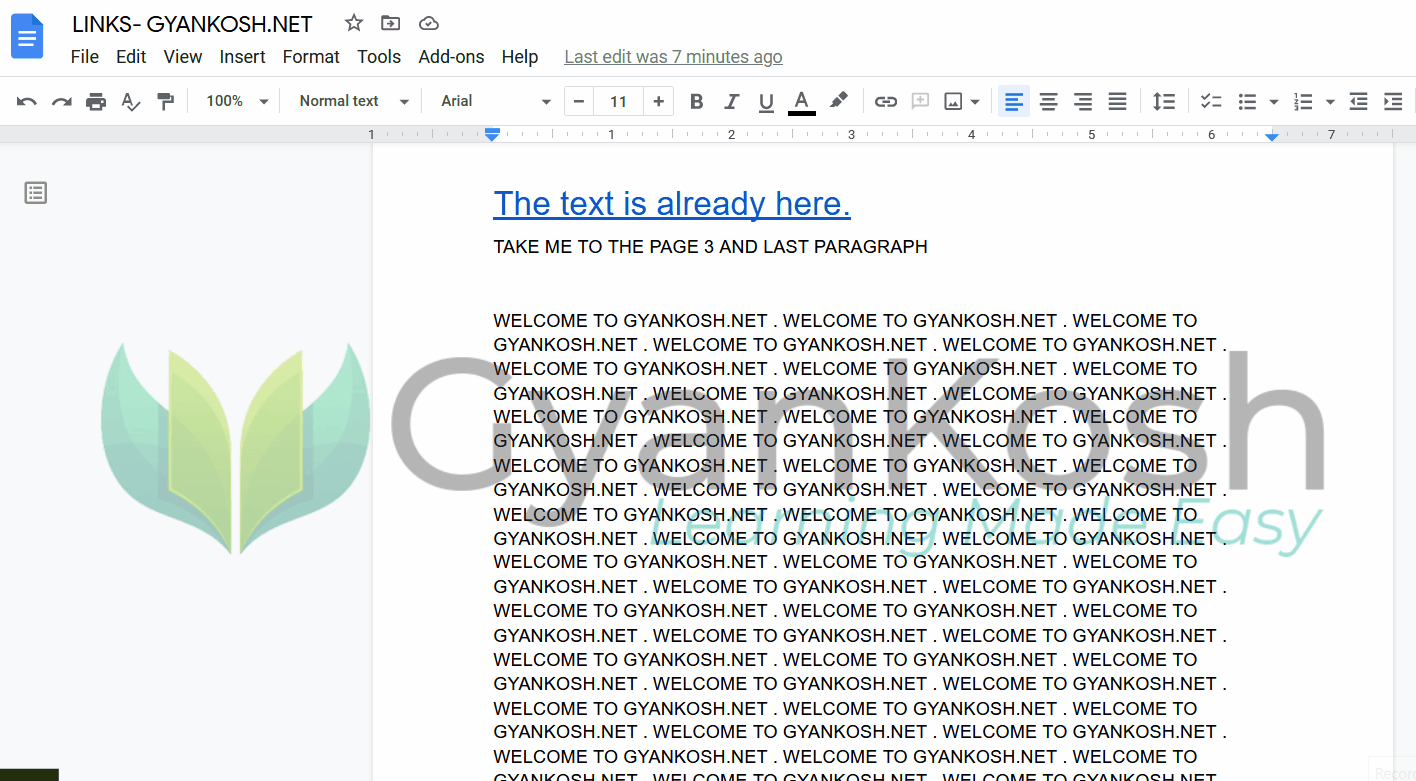Click the document outline icon
Viewport: 1416px width, 781px height.
click(36, 192)
